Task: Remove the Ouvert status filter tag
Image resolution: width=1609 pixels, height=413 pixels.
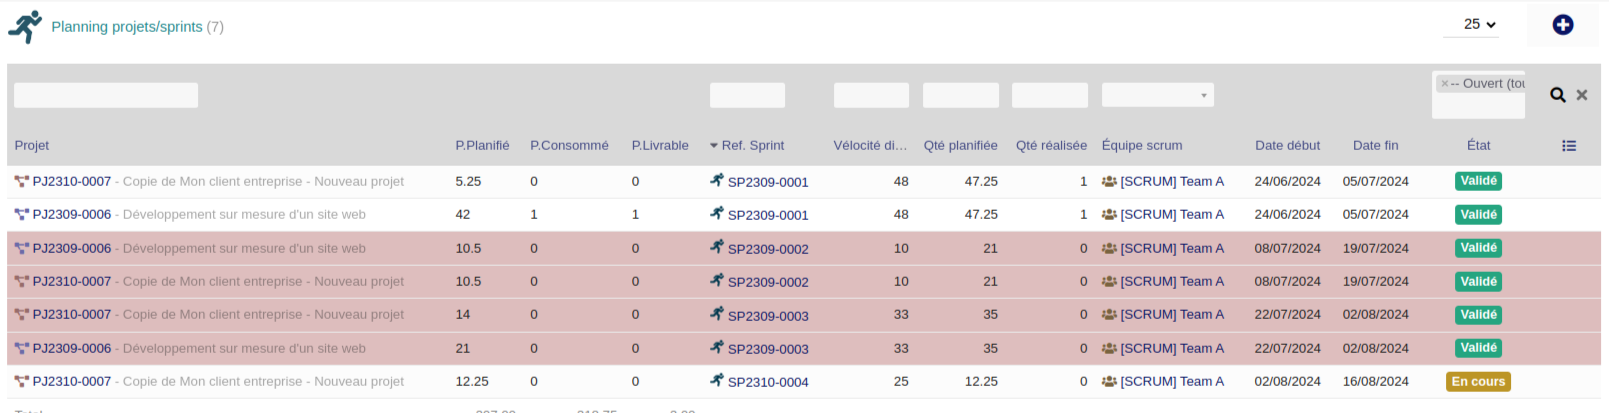Action: [x=1444, y=84]
